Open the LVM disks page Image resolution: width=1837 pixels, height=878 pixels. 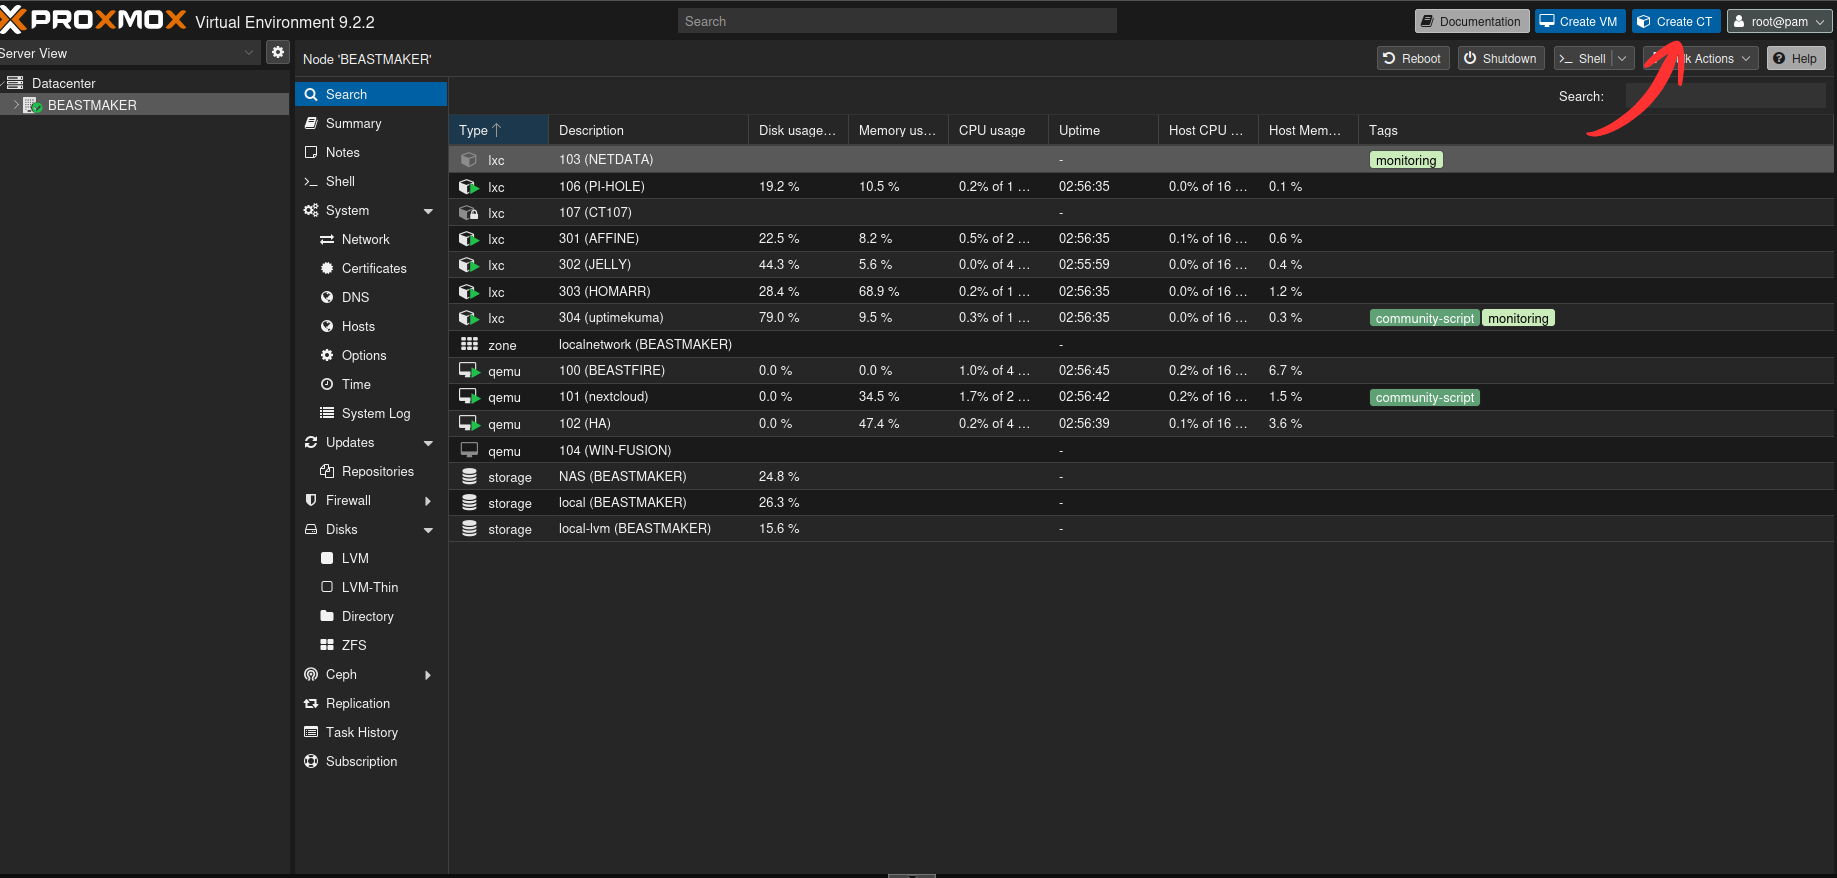point(371,559)
